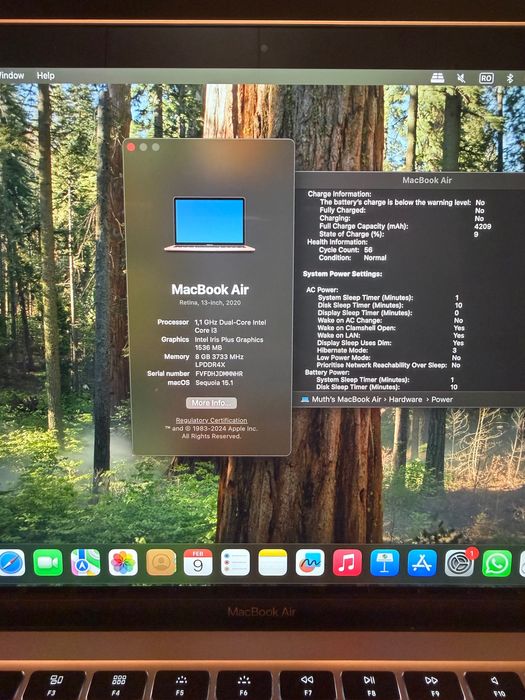This screenshot has width=525, height=700.
Task: Launch Freeform from the Dock
Action: tap(310, 562)
